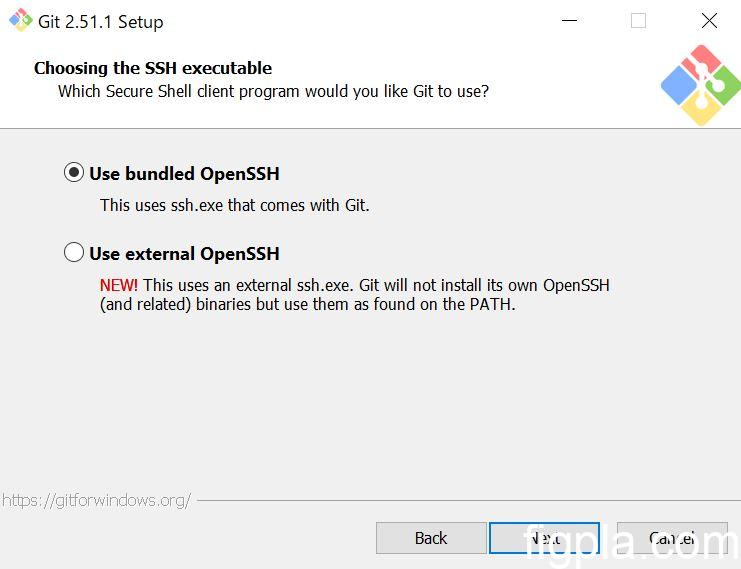Close the Git Setup window
Image resolution: width=741 pixels, height=569 pixels.
709,21
